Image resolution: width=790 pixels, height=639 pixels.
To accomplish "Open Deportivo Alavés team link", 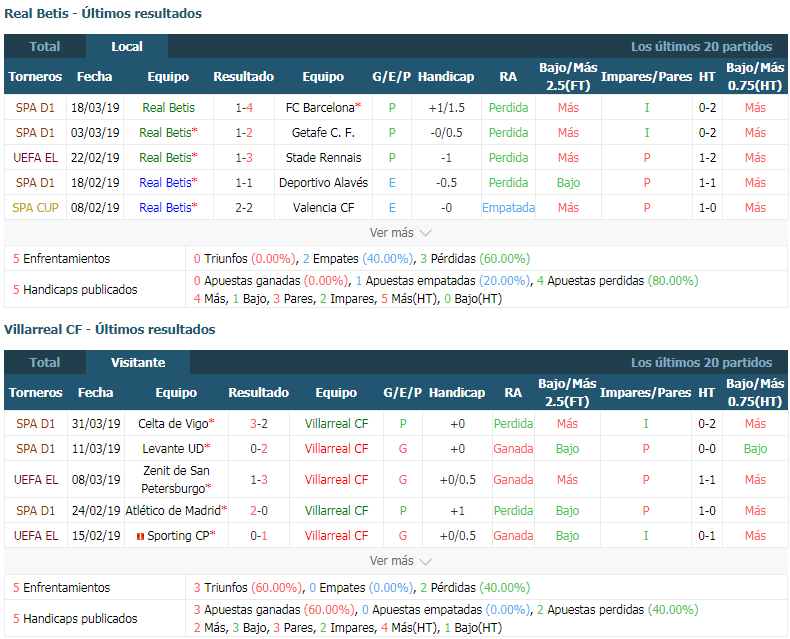I will (323, 182).
